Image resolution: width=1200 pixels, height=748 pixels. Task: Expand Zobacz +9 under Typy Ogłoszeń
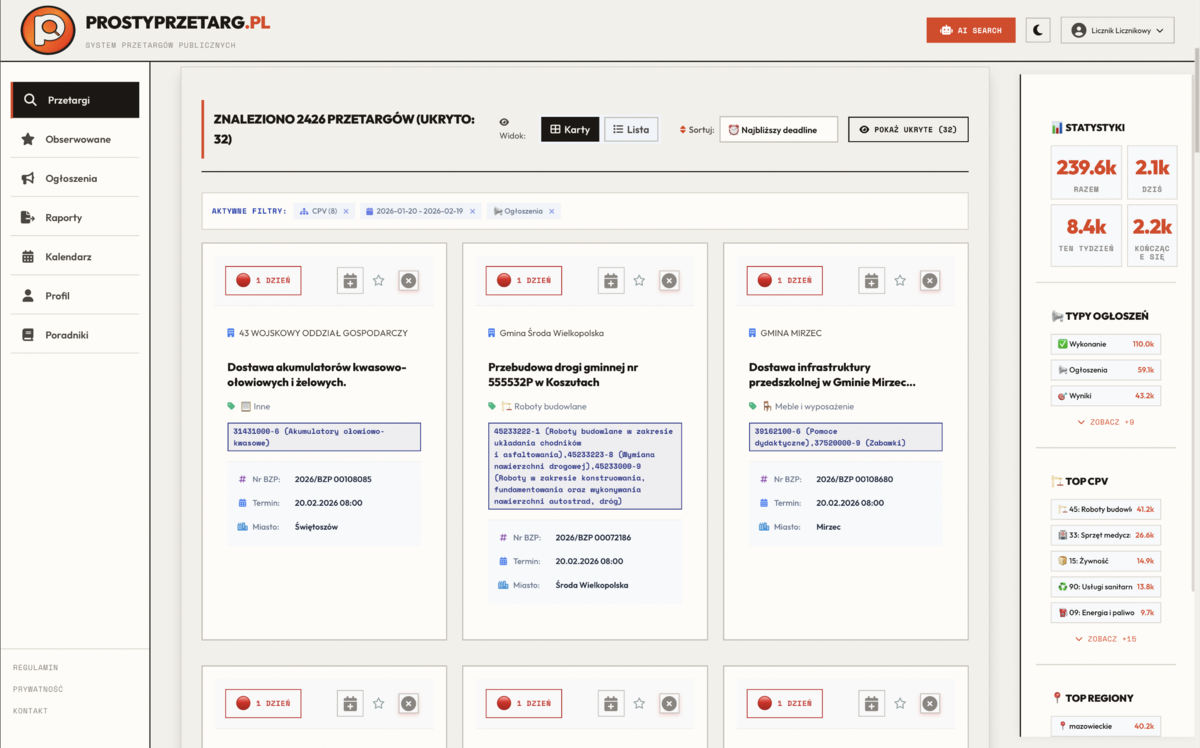(1105, 421)
